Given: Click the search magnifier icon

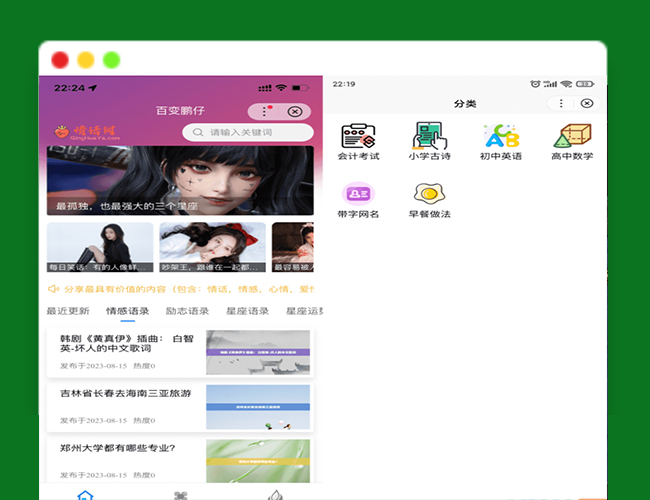Looking at the screenshot, I should pos(198,132).
